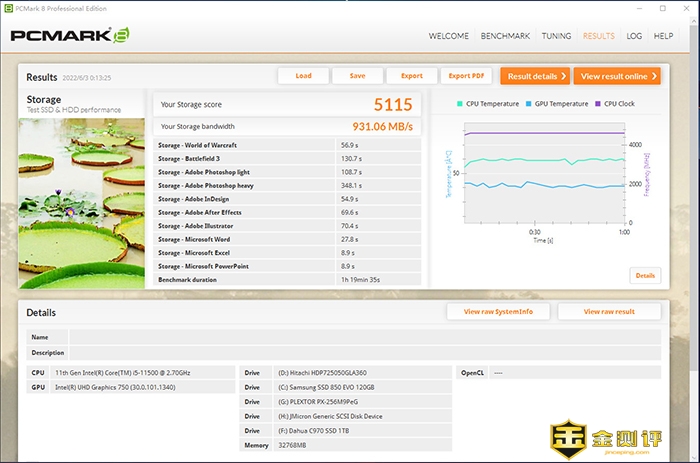This screenshot has height=463, width=700.
Task: Click the PCMark 8 title bar app icon
Action: [x=9, y=7]
